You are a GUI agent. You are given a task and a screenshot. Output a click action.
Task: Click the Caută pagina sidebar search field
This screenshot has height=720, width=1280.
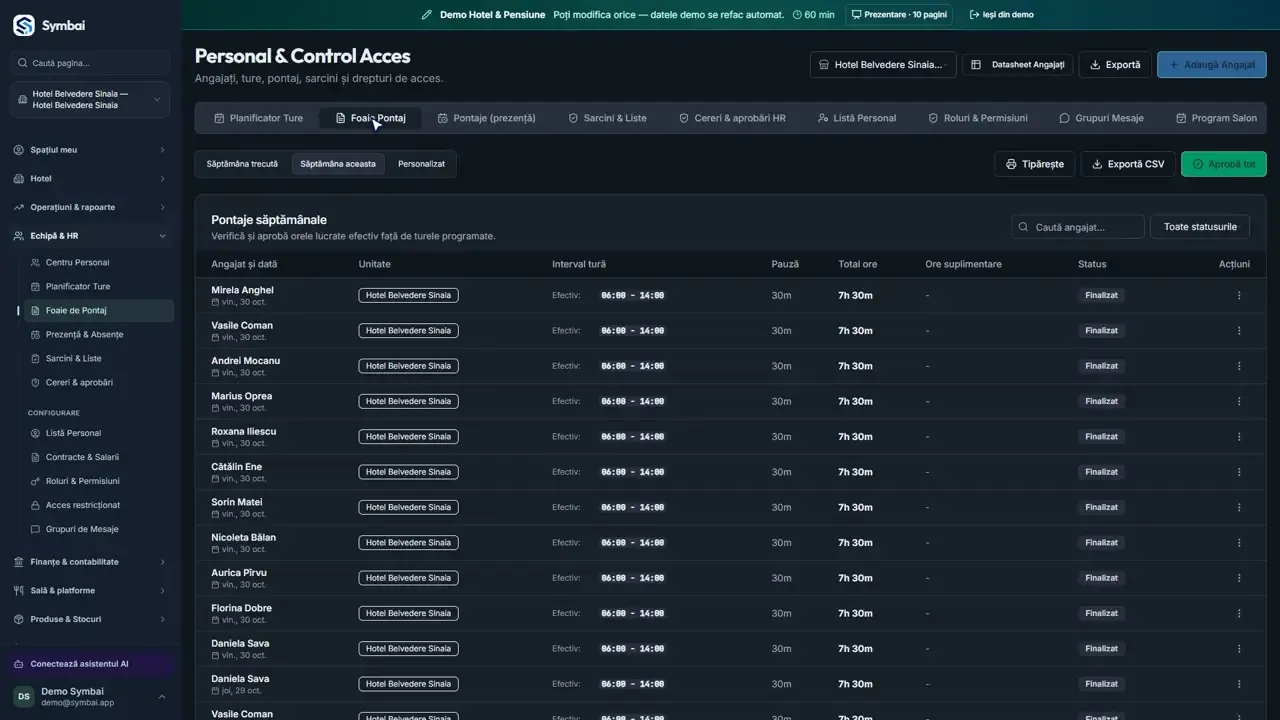(x=90, y=63)
